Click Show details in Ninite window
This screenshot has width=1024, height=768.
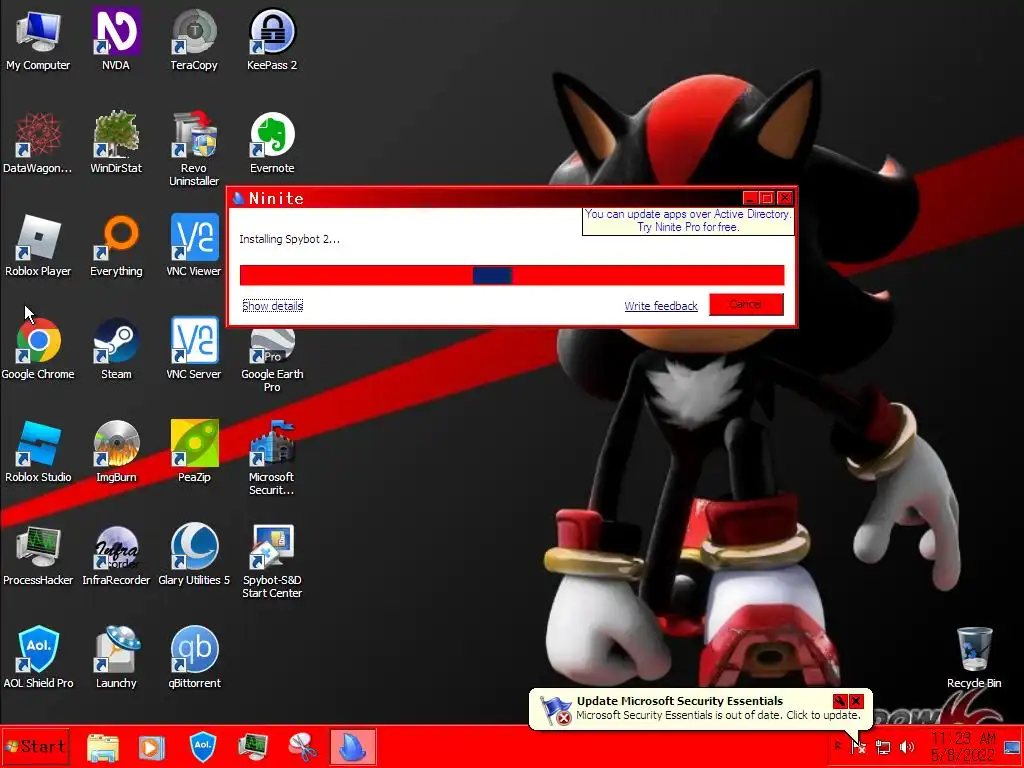tap(272, 306)
